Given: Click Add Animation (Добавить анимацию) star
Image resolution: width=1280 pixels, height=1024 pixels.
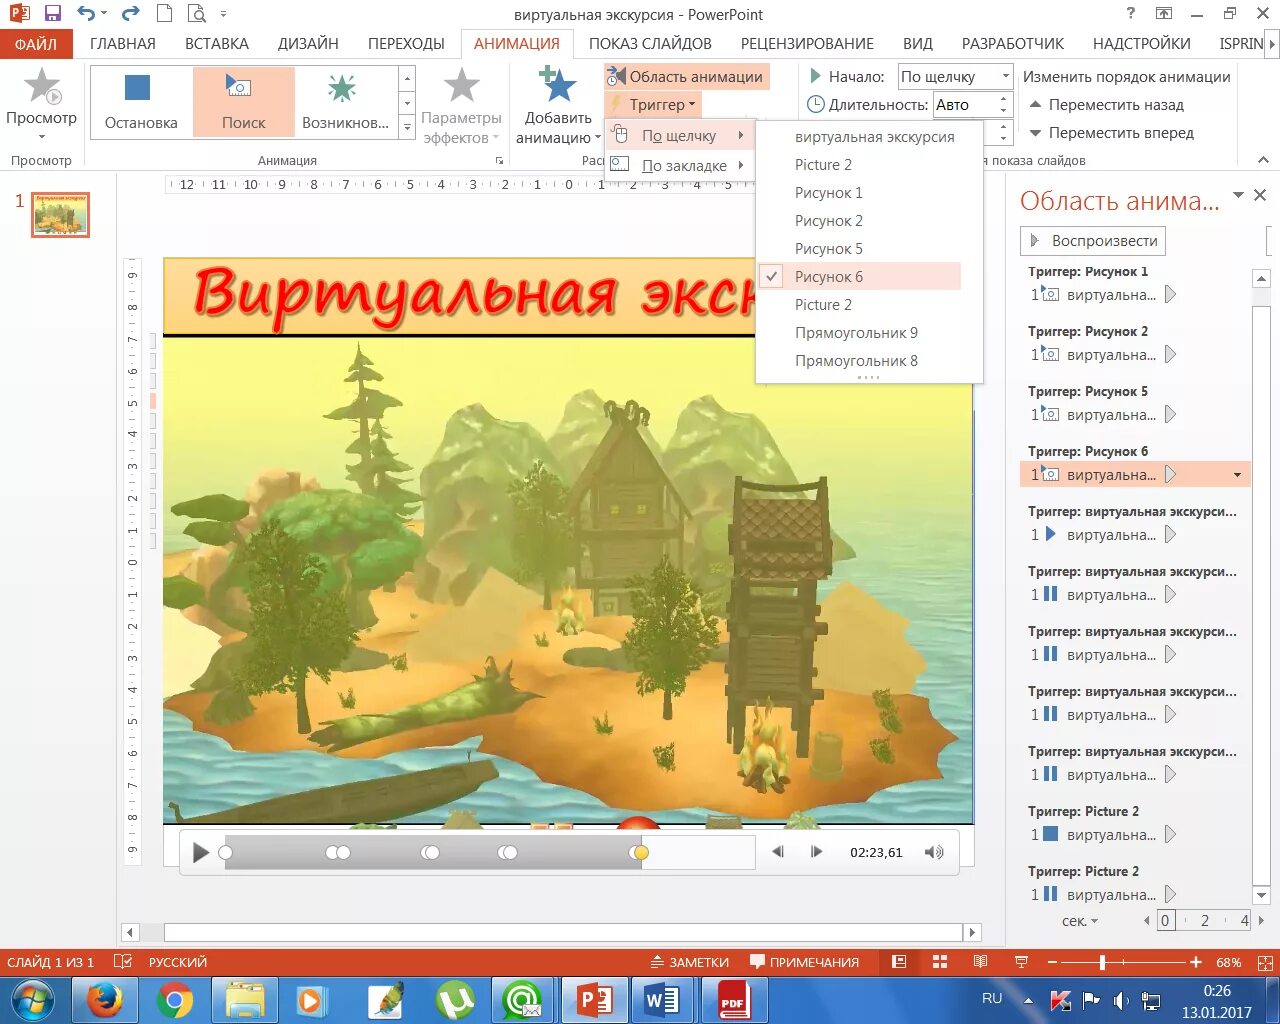Looking at the screenshot, I should point(557,86).
